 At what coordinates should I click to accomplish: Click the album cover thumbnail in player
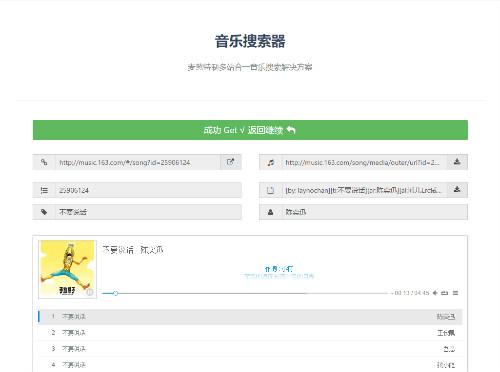point(67,269)
